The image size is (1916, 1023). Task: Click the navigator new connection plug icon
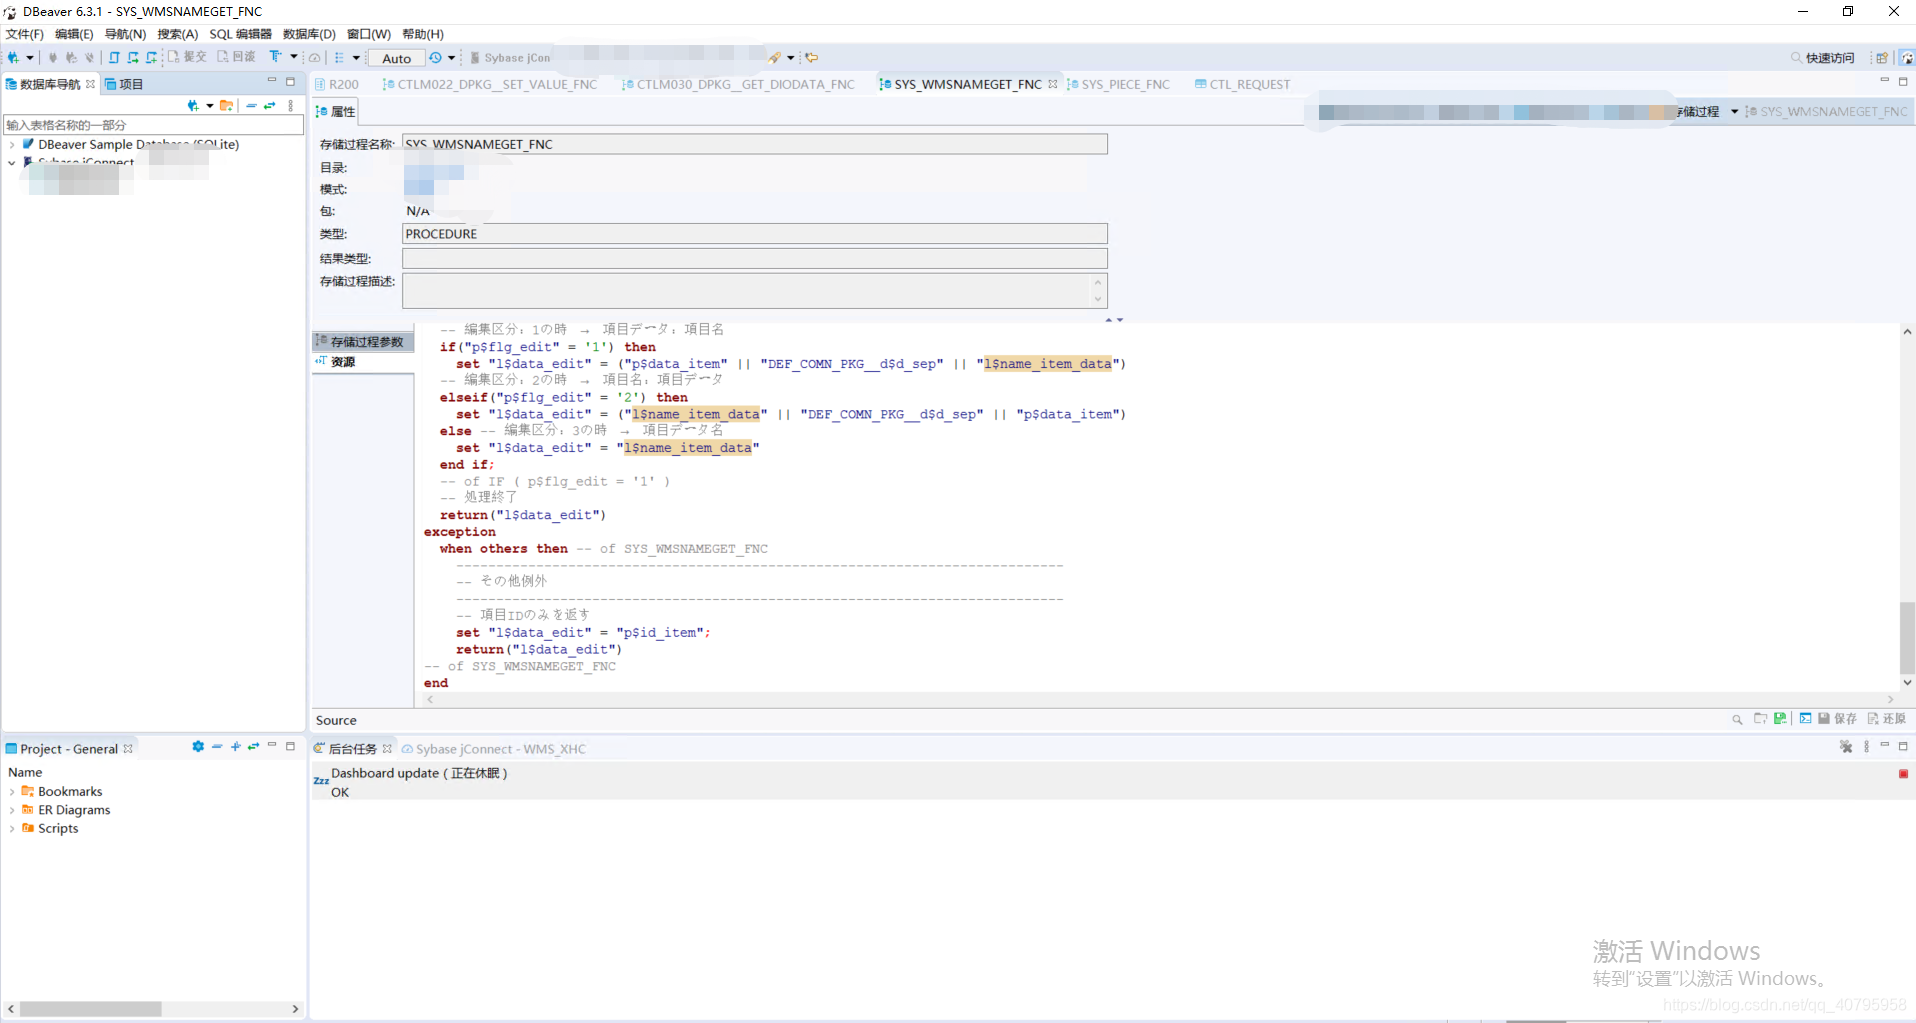pos(193,105)
